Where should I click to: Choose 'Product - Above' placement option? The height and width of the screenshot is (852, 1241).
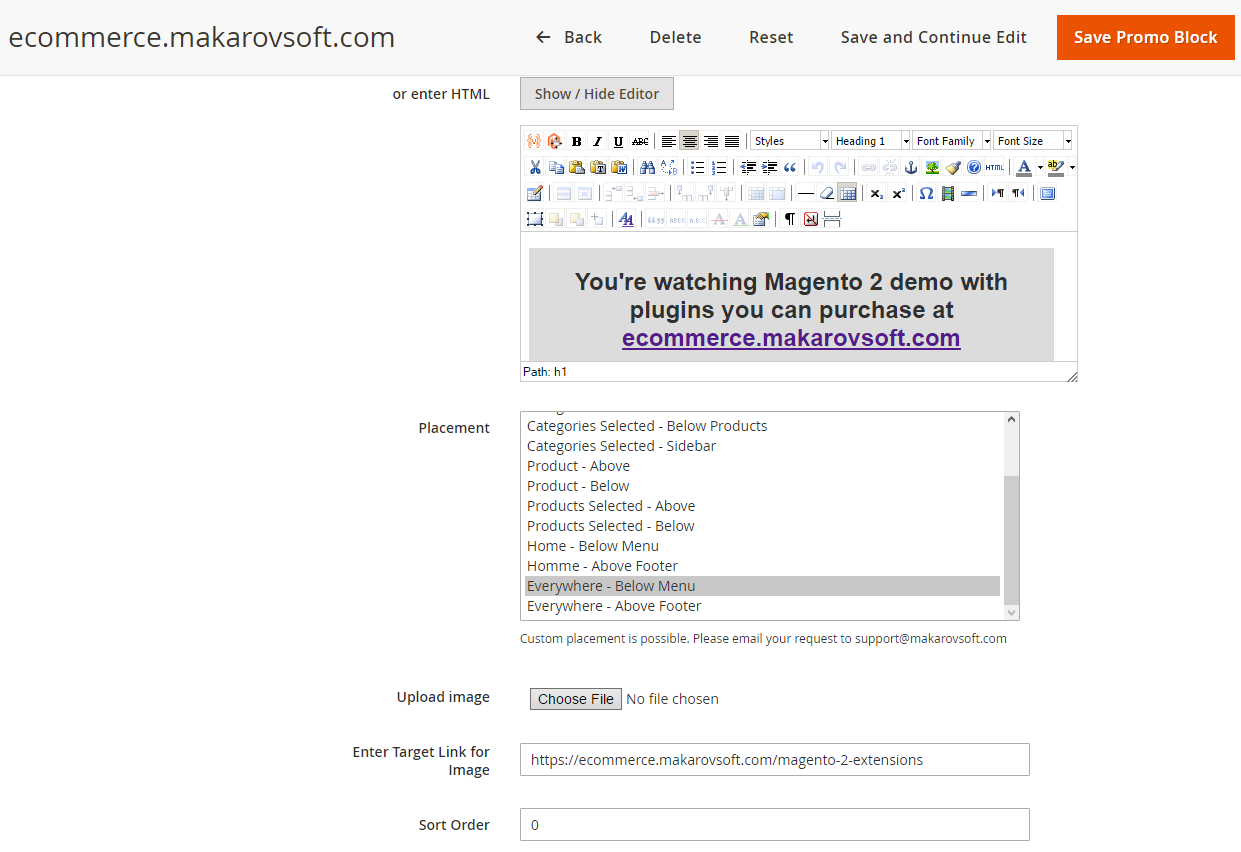tap(762, 466)
